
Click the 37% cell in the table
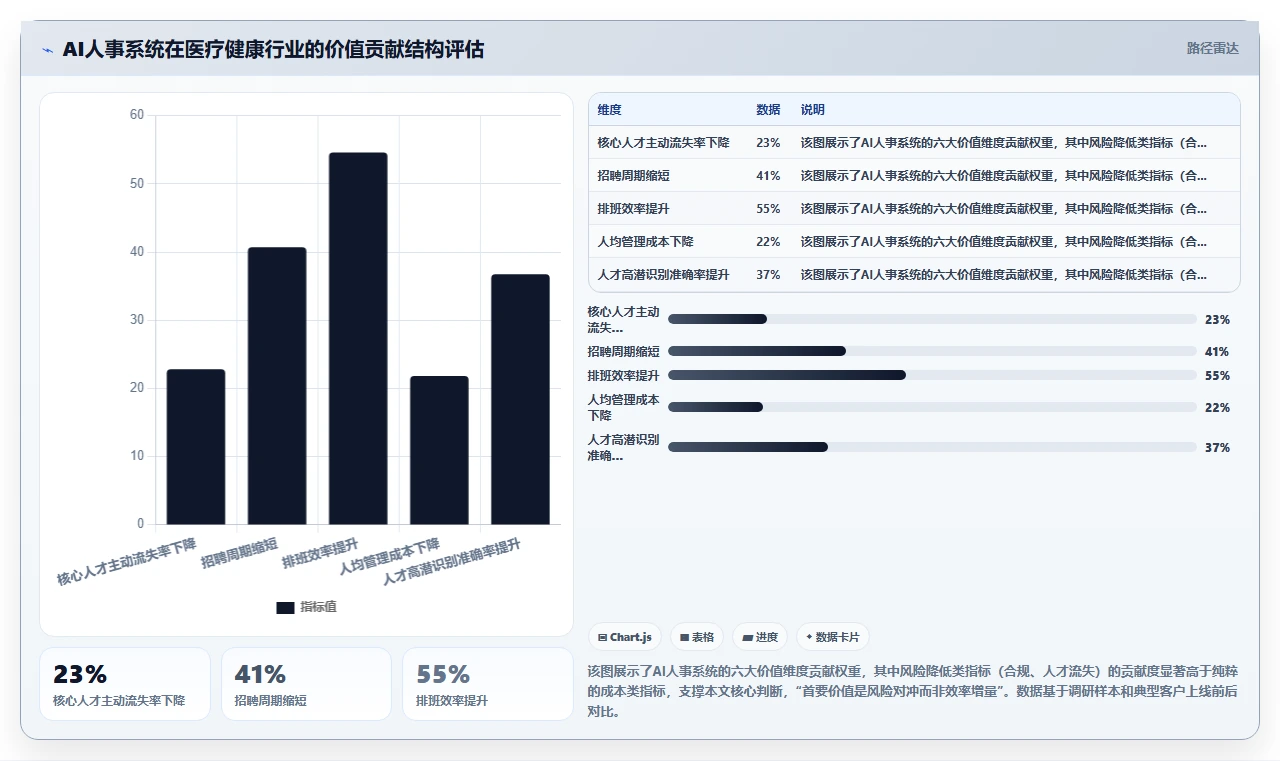pyautogui.click(x=768, y=275)
